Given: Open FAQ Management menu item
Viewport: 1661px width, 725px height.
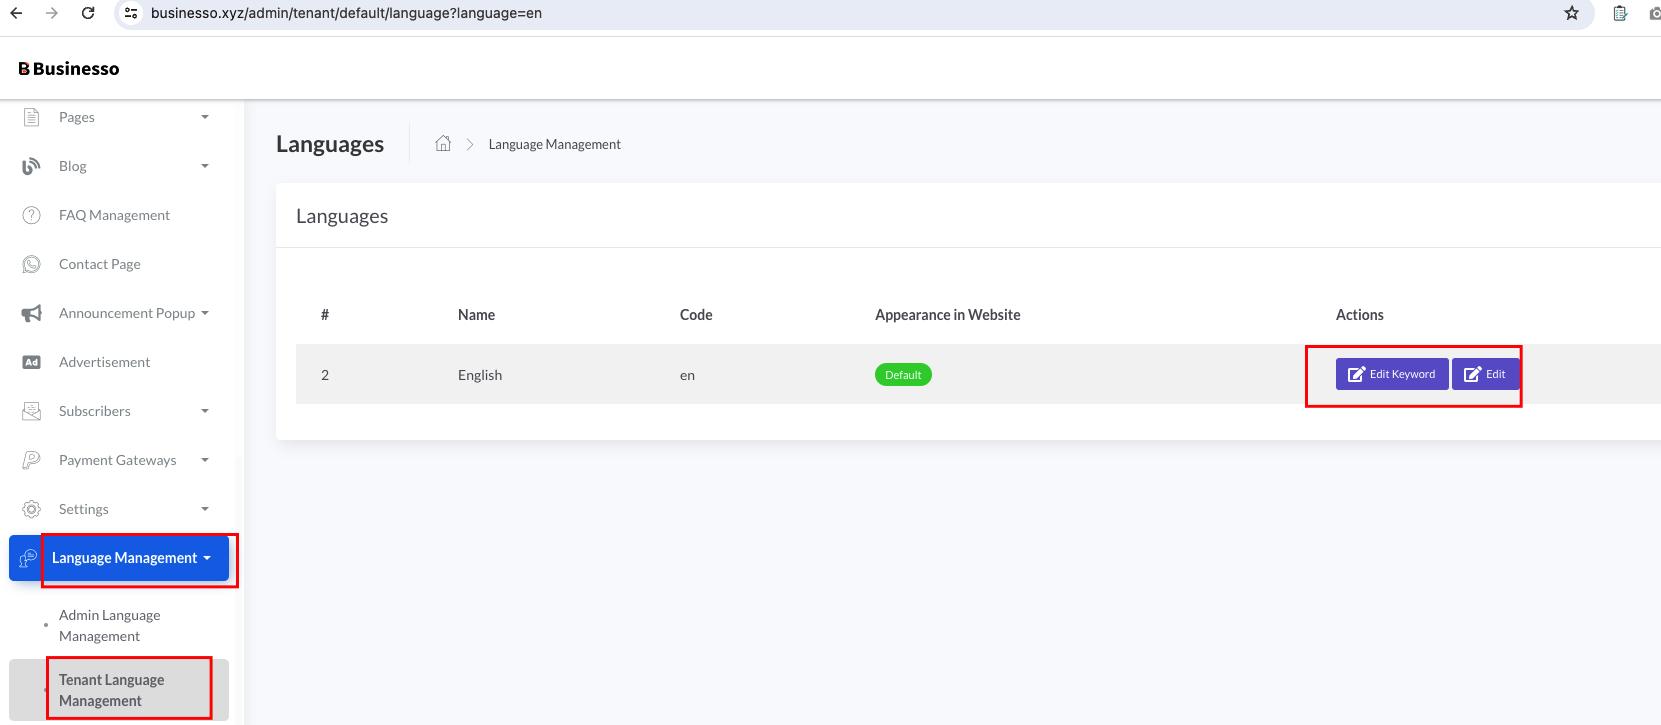Looking at the screenshot, I should (114, 215).
